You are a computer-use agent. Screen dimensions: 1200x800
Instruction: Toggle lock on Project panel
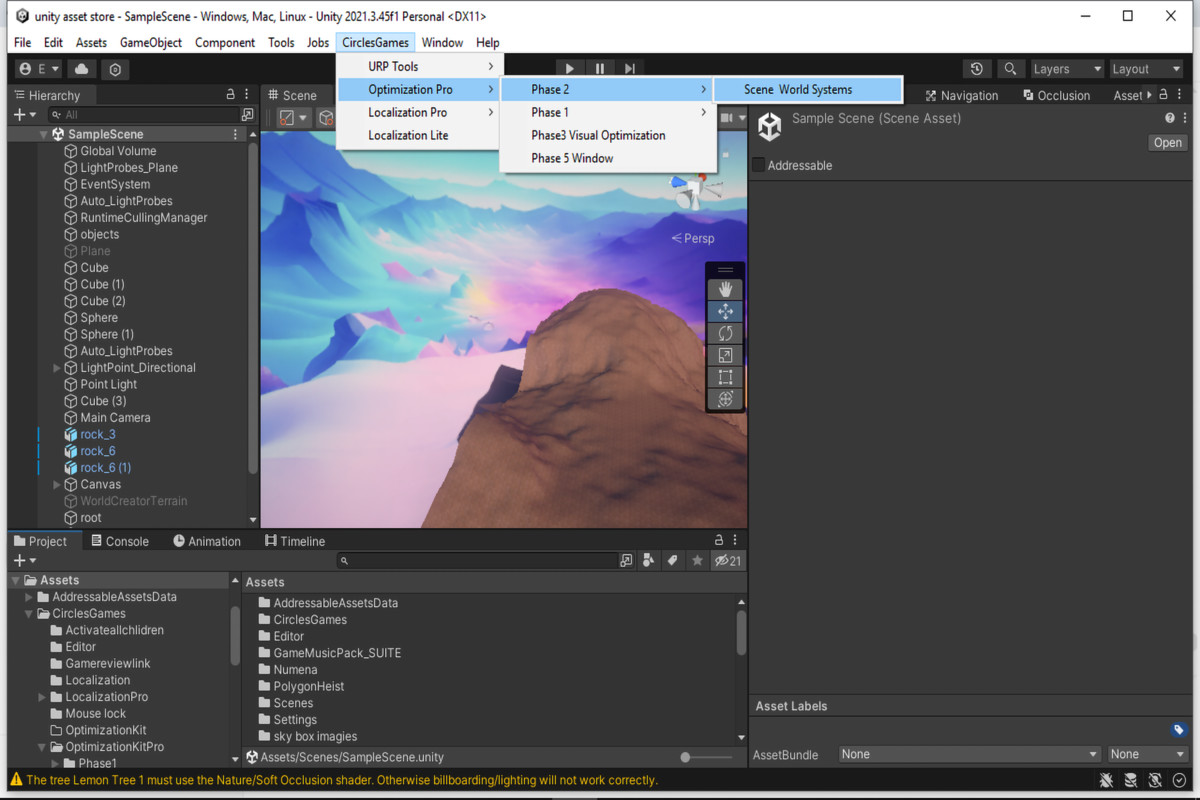pyautogui.click(x=719, y=540)
